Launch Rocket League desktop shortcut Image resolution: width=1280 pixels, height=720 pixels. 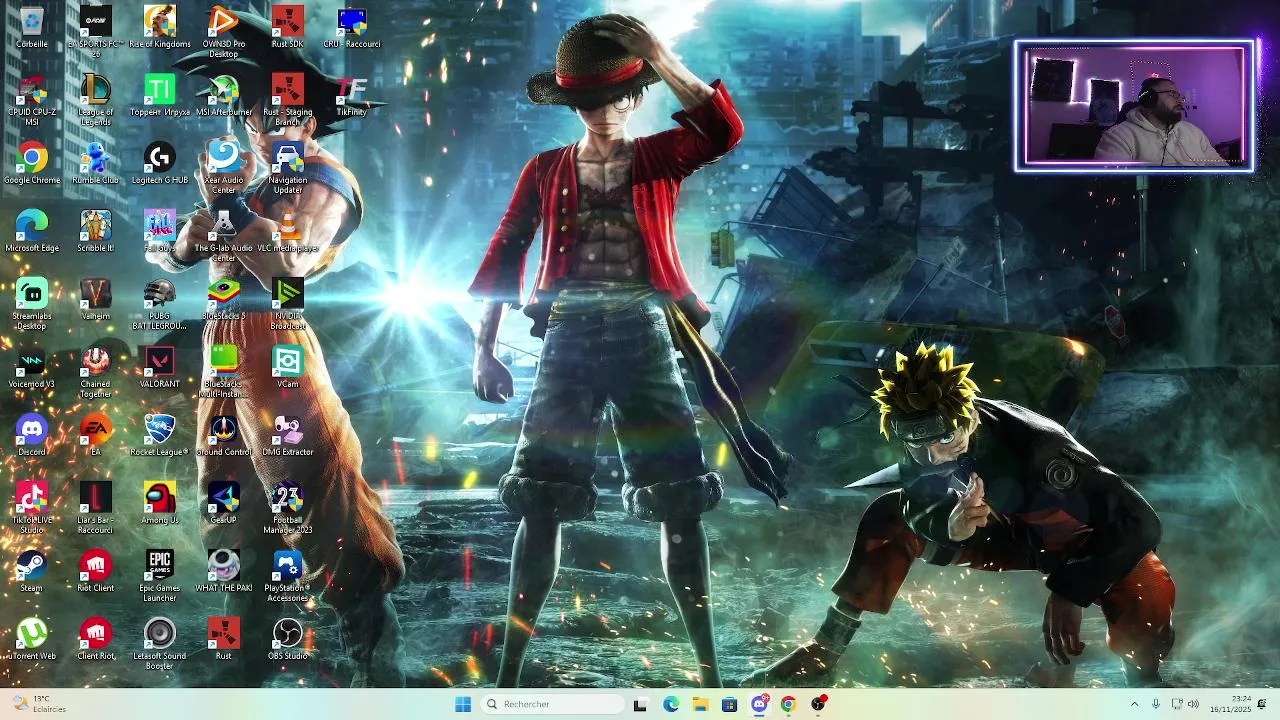160,435
